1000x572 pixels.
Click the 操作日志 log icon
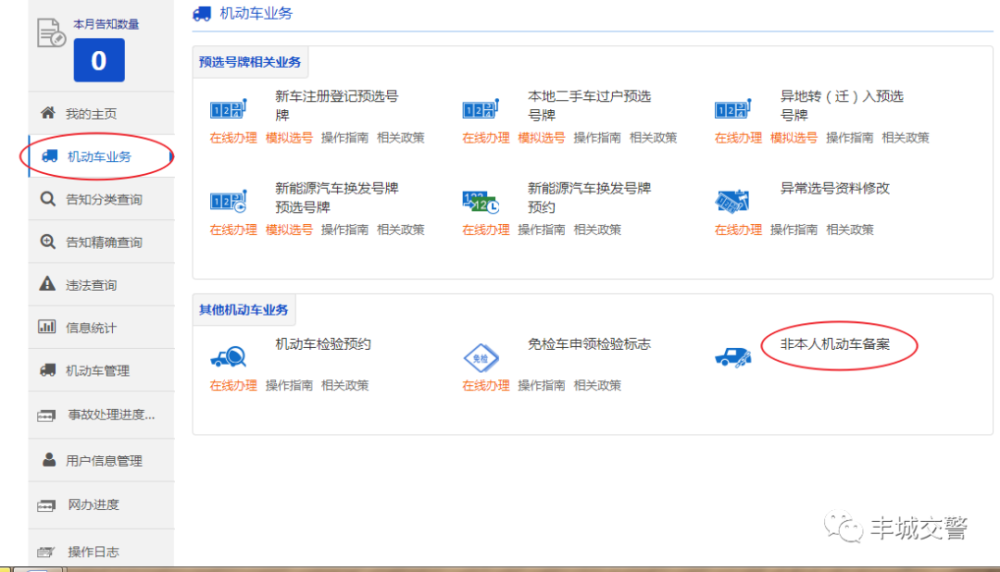coord(46,552)
